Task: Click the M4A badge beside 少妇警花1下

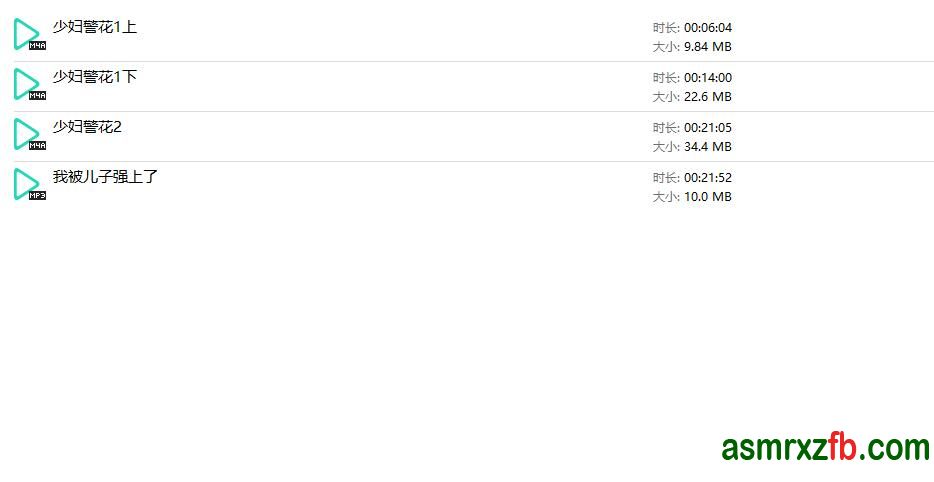Action: (x=38, y=96)
